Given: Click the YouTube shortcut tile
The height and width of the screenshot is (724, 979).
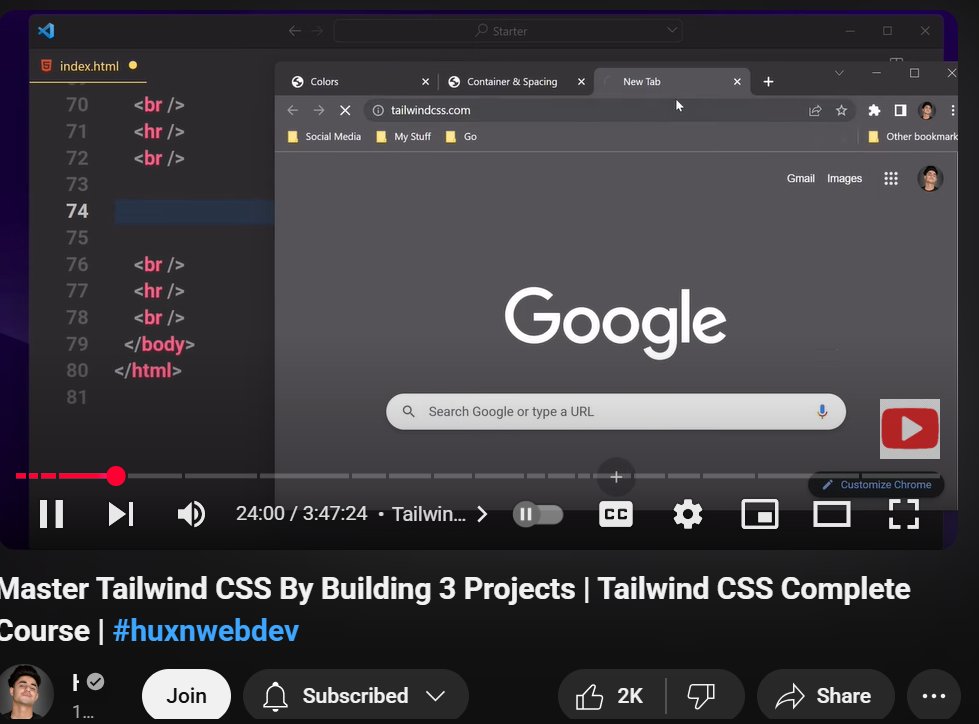Looking at the screenshot, I should pyautogui.click(x=910, y=429).
